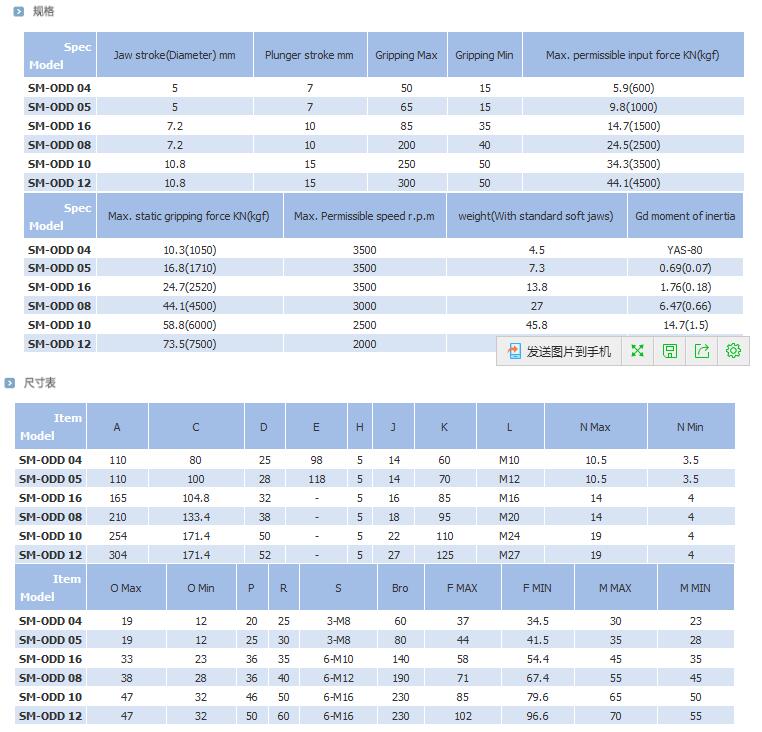Select the input force value 24.5(2500)
Viewport: 762px width, 732px height.
click(634, 145)
